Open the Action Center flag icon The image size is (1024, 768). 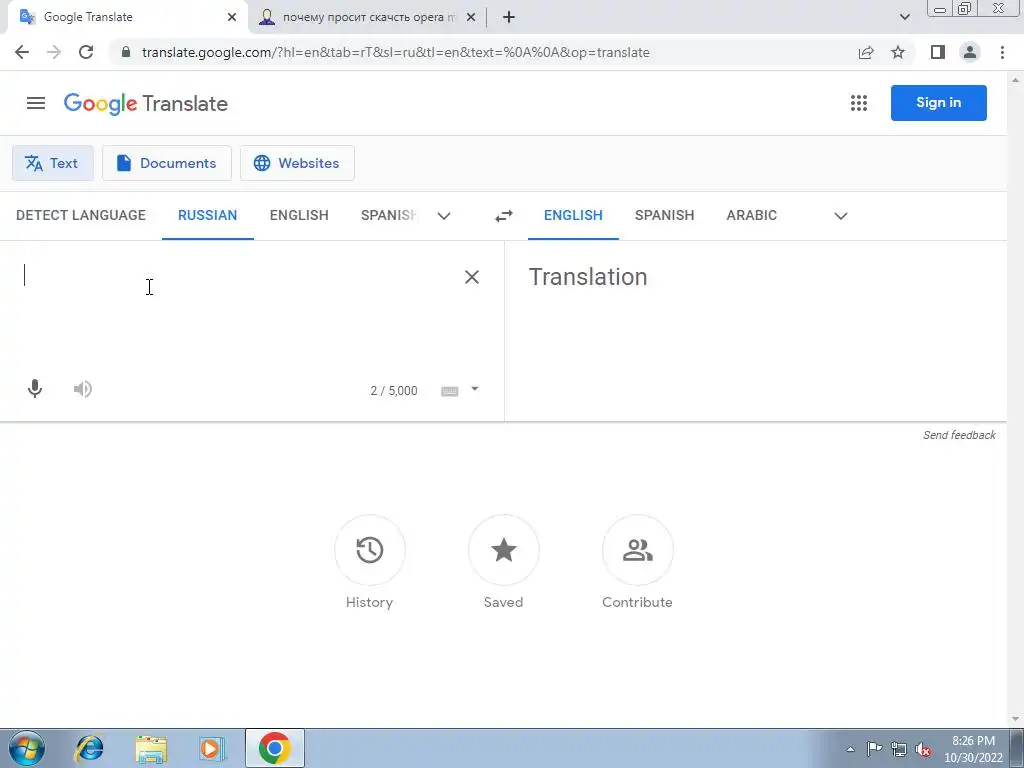click(874, 749)
